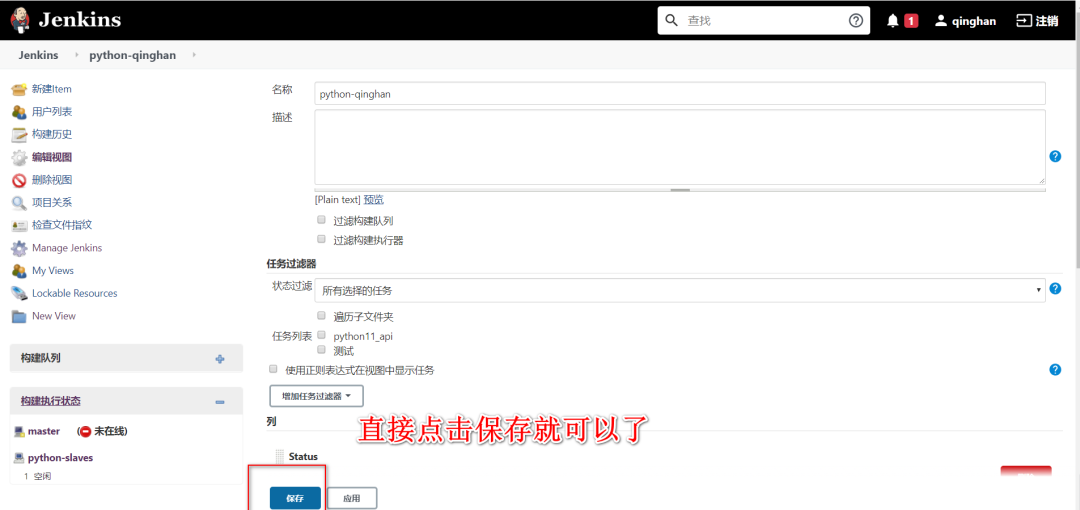Image resolution: width=1080 pixels, height=510 pixels.
Task: Open the 状态过滤 dropdown
Action: [x=680, y=291]
